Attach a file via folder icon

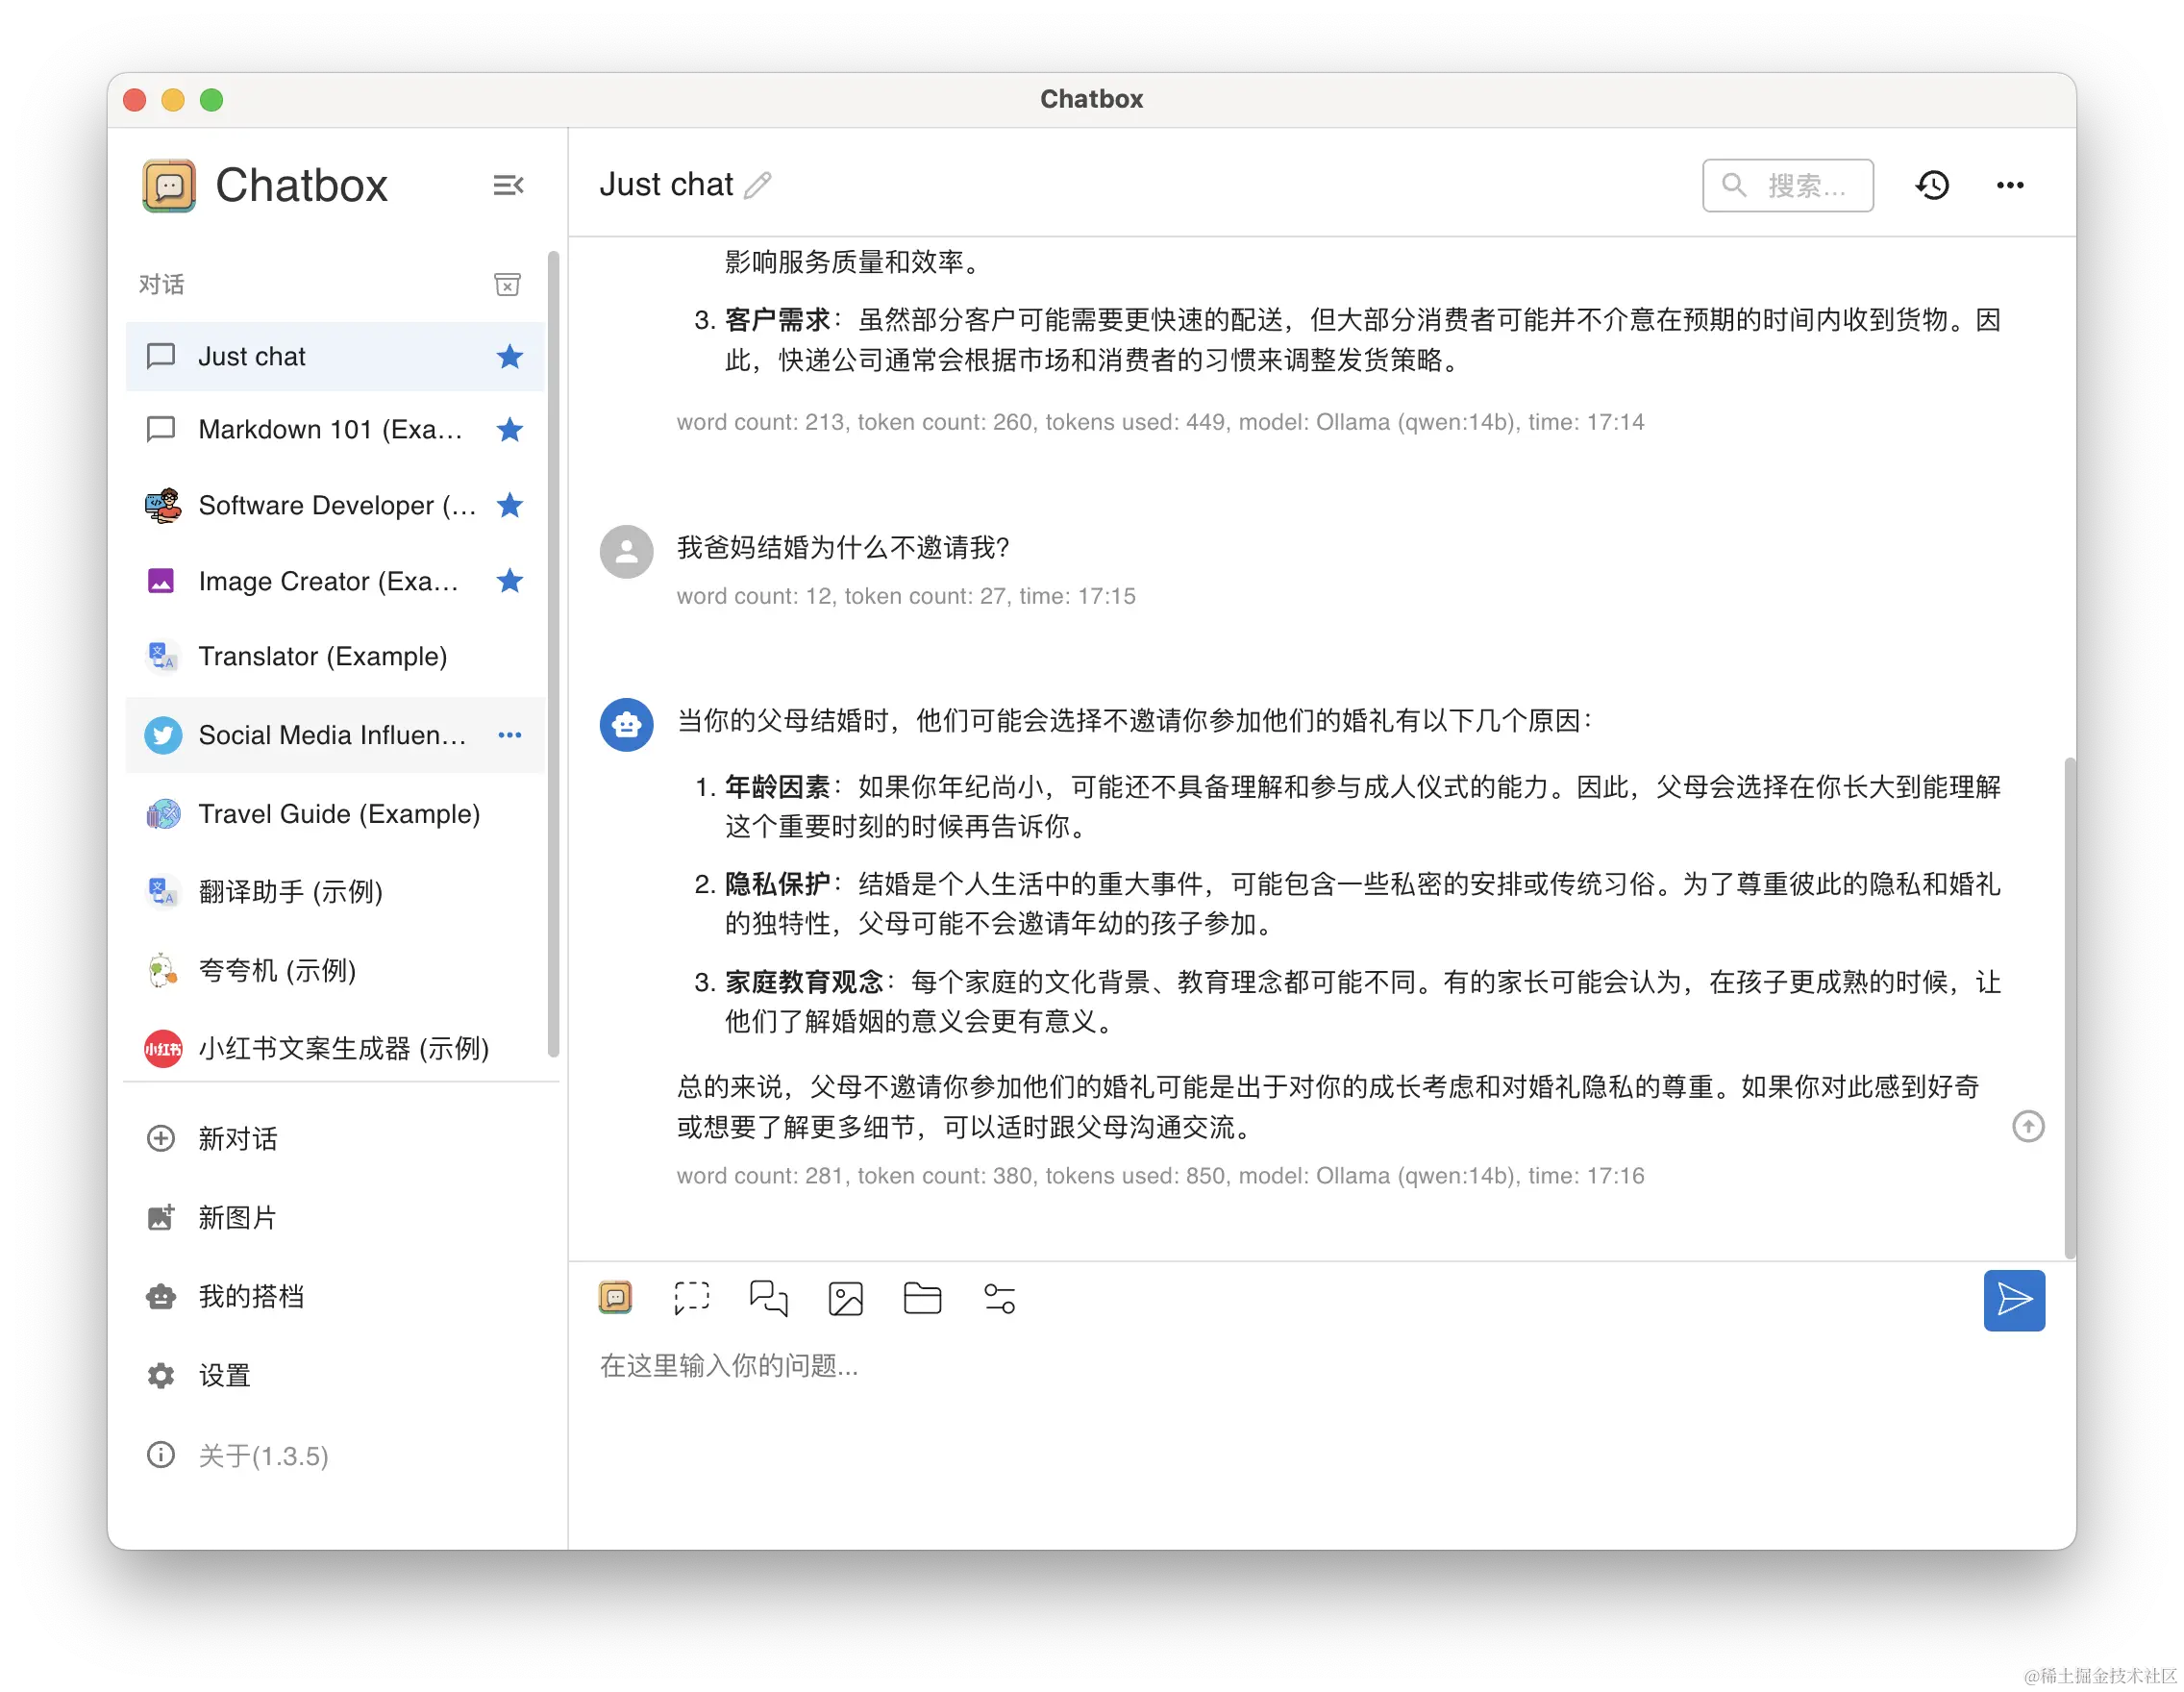click(922, 1298)
